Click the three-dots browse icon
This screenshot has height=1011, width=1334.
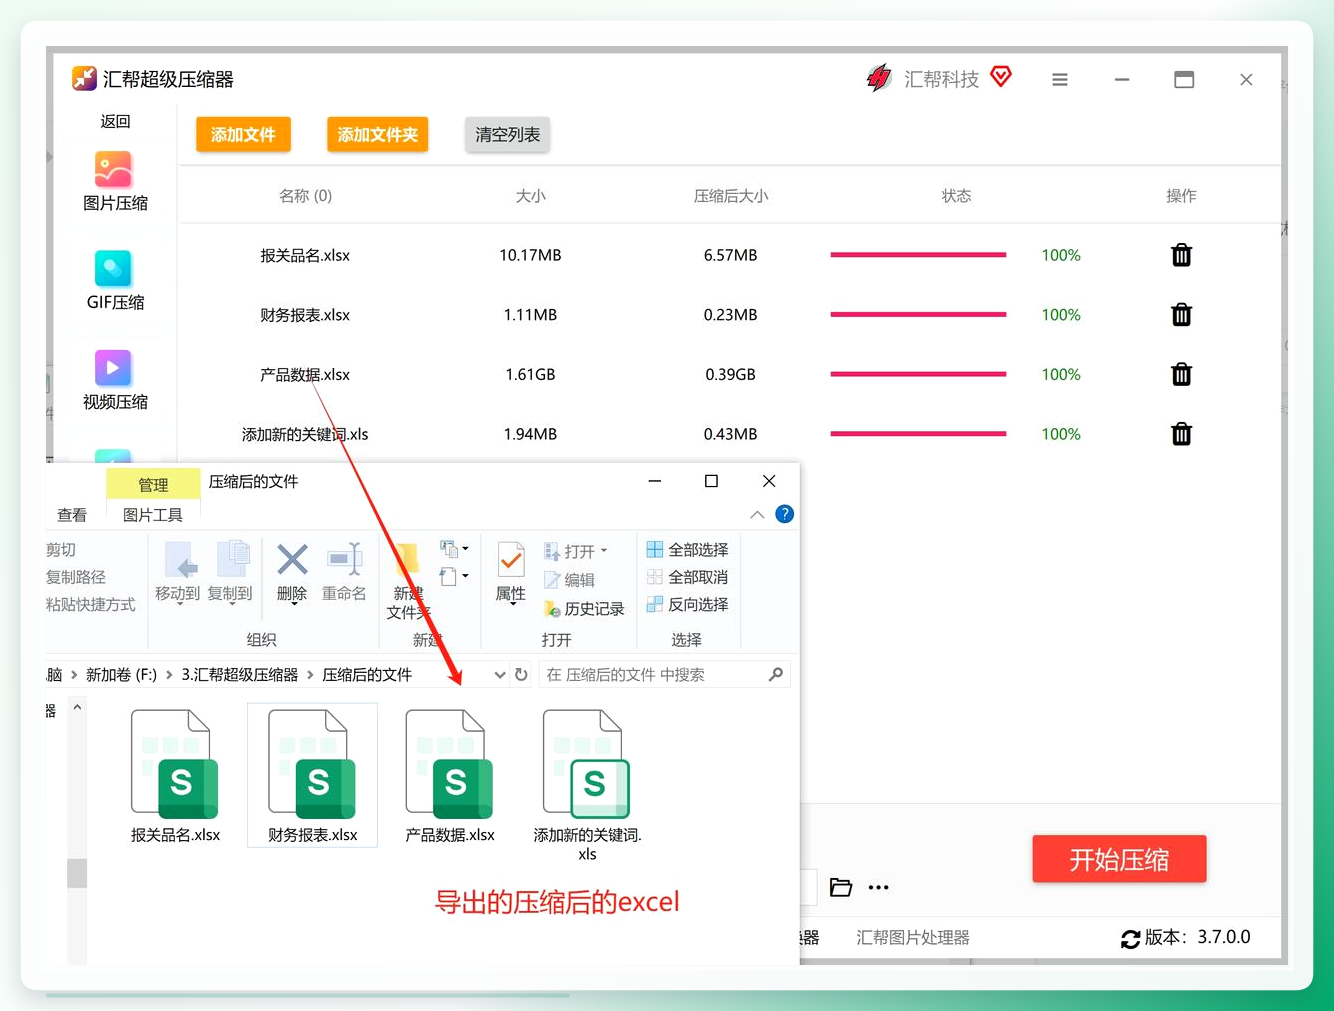pos(878,887)
